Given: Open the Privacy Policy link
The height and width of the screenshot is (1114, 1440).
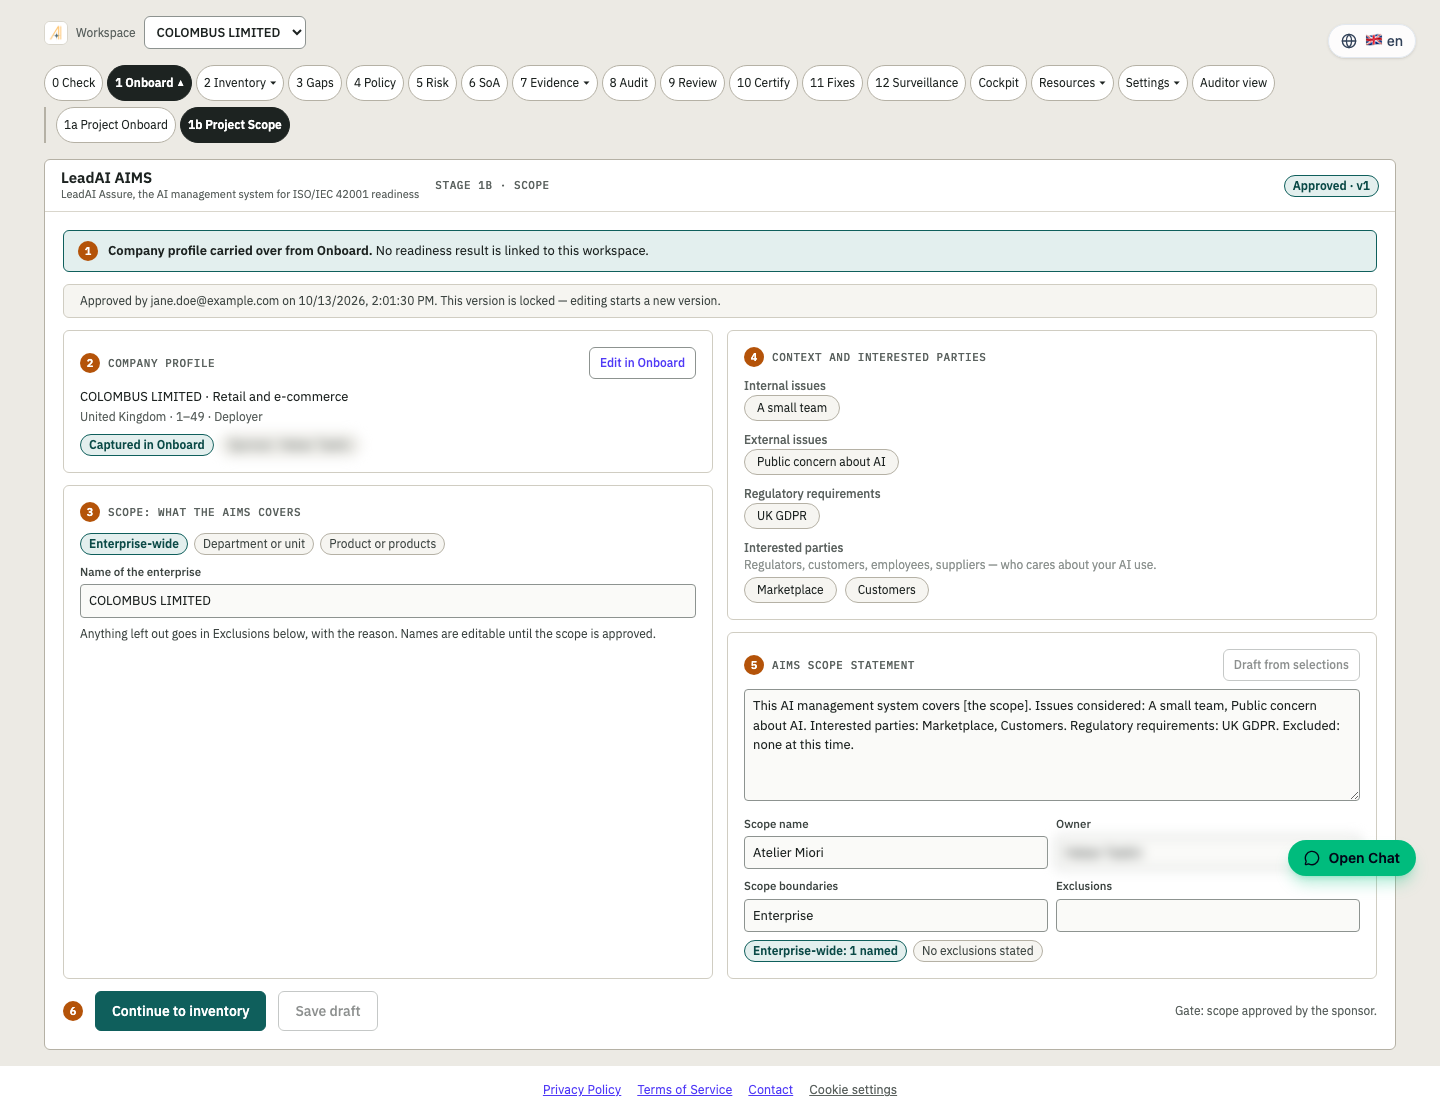Looking at the screenshot, I should click(582, 1090).
